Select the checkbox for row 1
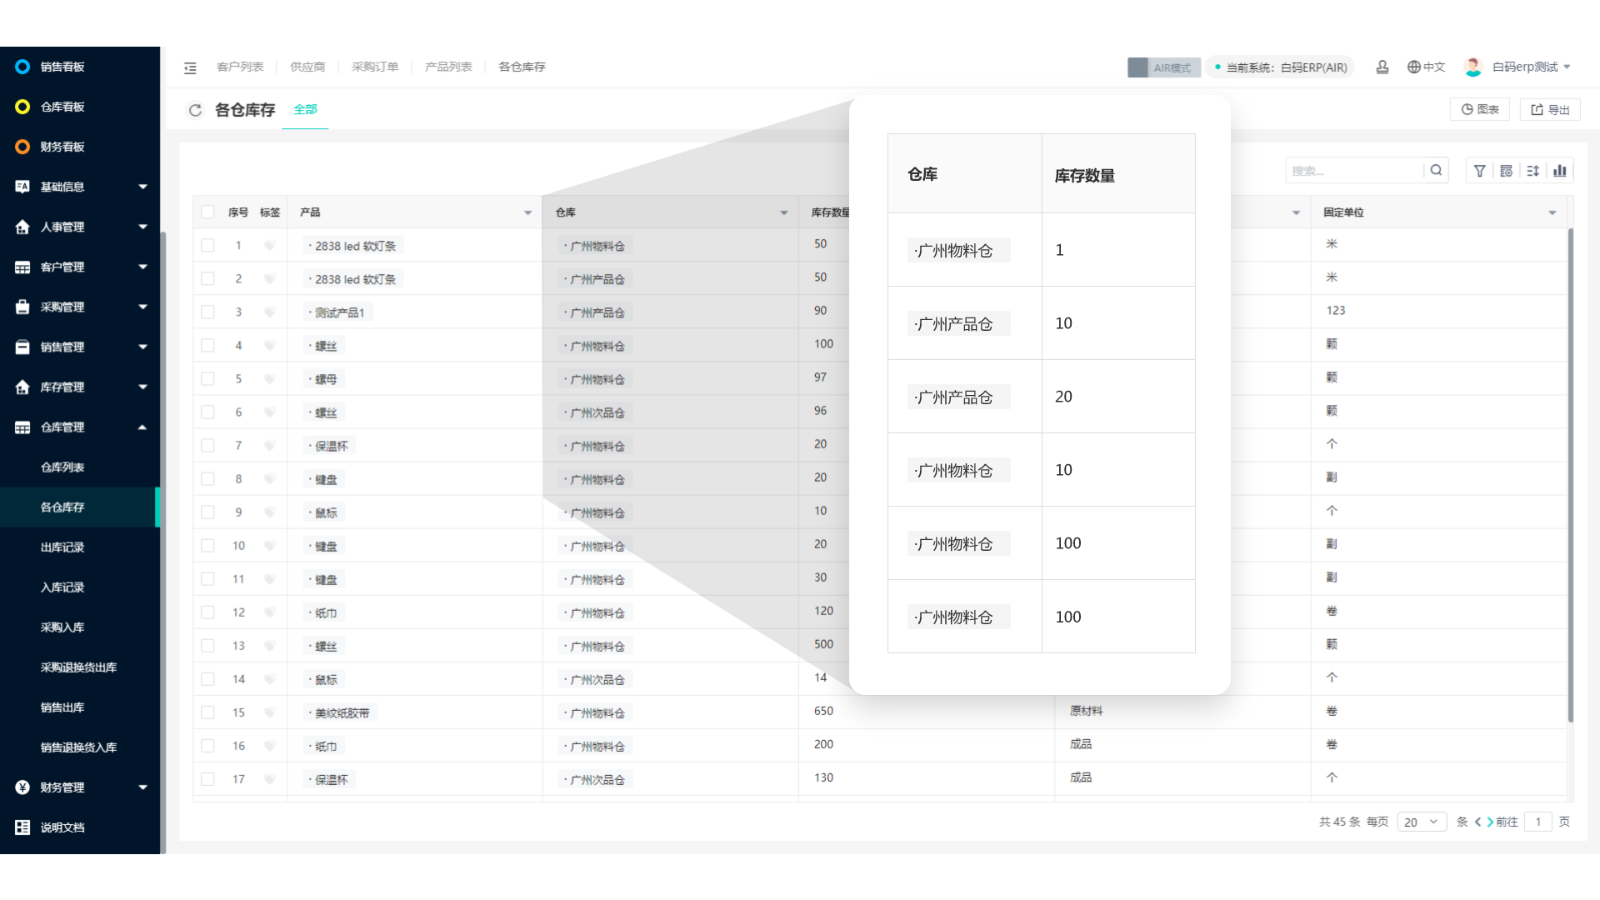 coord(207,245)
